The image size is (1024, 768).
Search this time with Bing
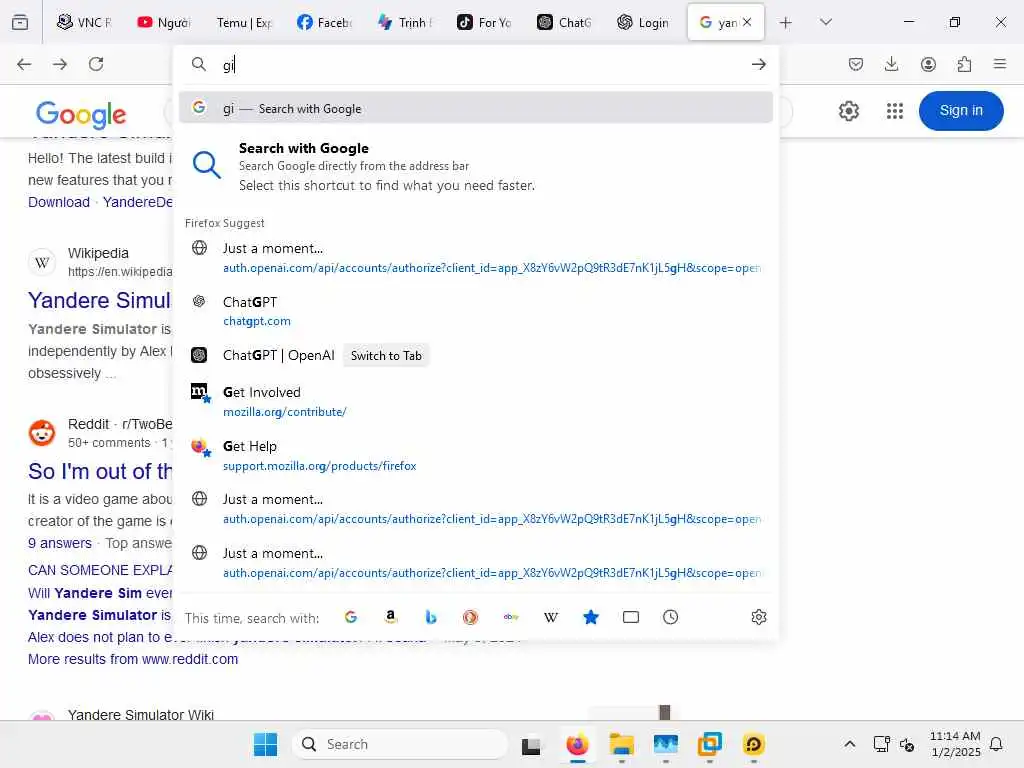tap(430, 617)
